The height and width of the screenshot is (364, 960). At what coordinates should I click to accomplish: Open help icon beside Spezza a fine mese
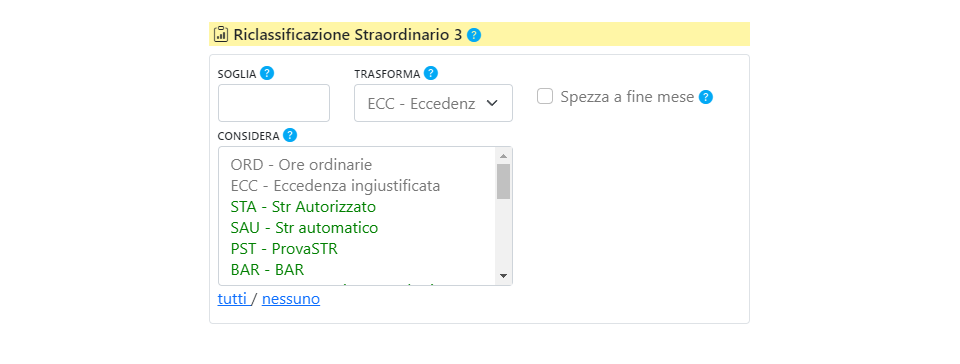706,97
